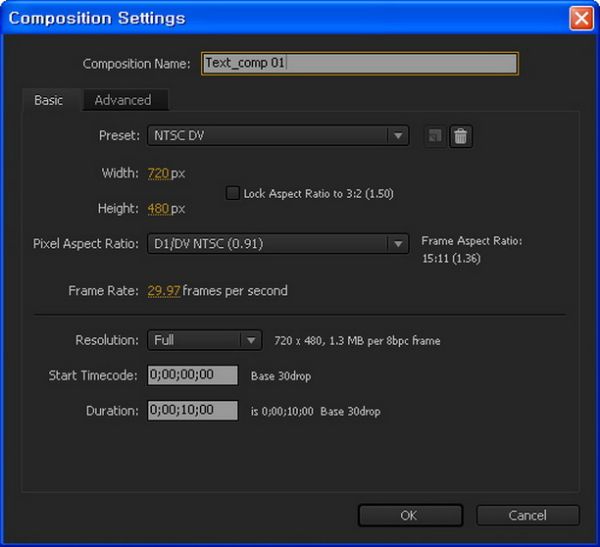Click the Composition Name text field
Viewport: 600px width, 547px height.
pyautogui.click(x=360, y=63)
